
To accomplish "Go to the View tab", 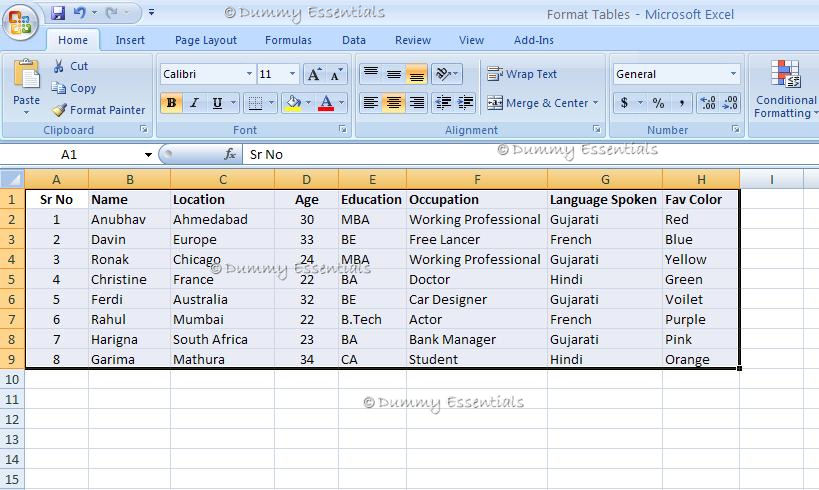I will coord(471,40).
